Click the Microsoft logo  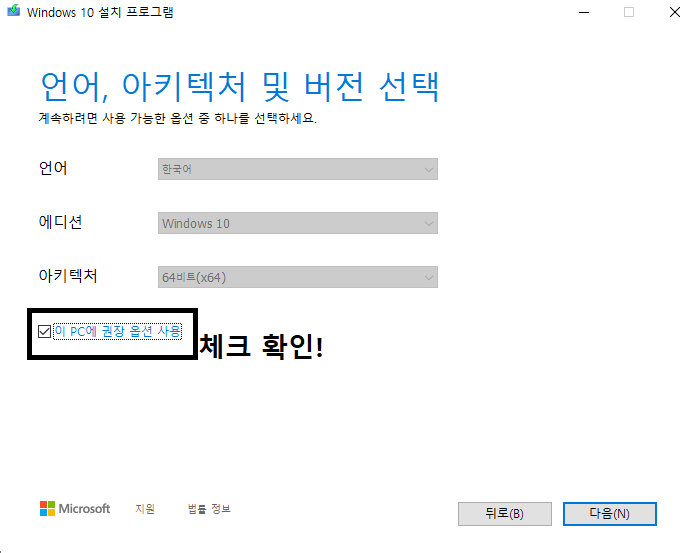(75, 509)
